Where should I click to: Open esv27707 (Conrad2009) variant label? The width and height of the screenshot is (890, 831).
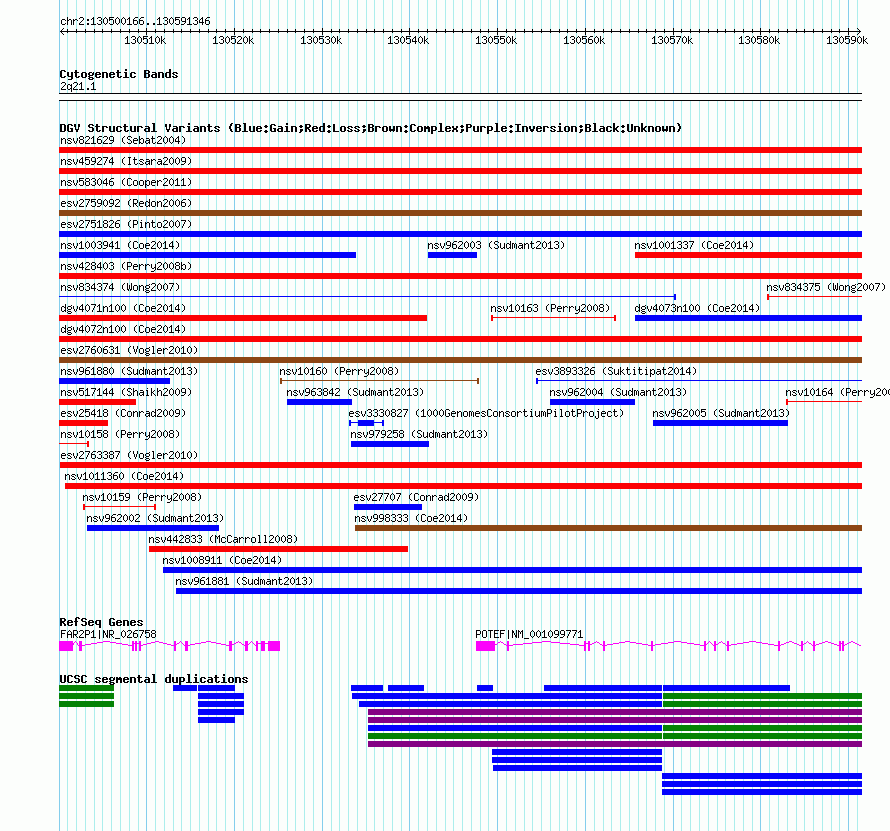pos(416,497)
